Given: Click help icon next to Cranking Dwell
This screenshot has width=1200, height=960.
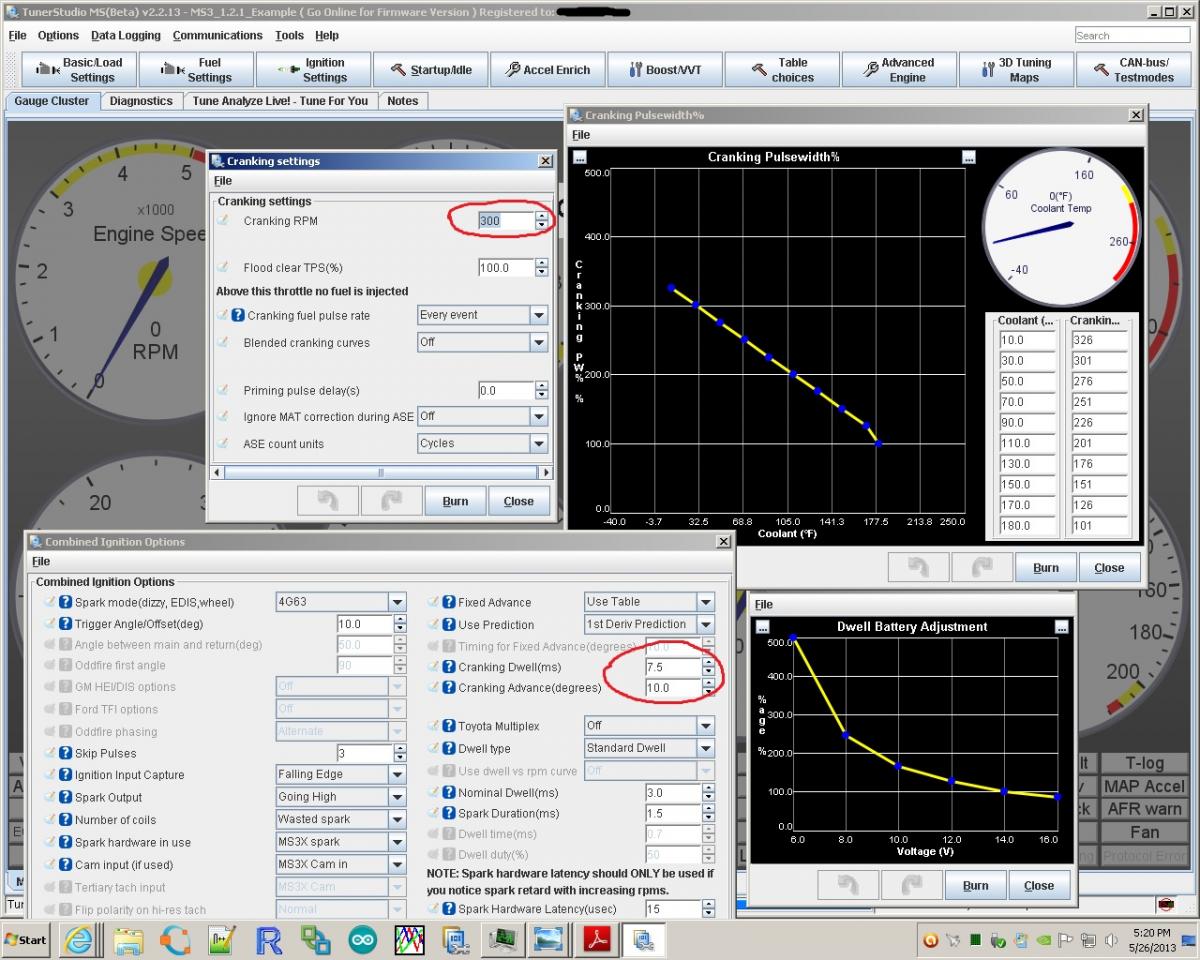Looking at the screenshot, I should (x=449, y=667).
